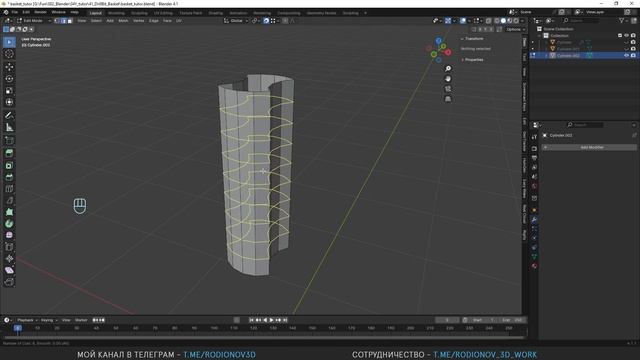Open the Edit menu

tap(26, 12)
